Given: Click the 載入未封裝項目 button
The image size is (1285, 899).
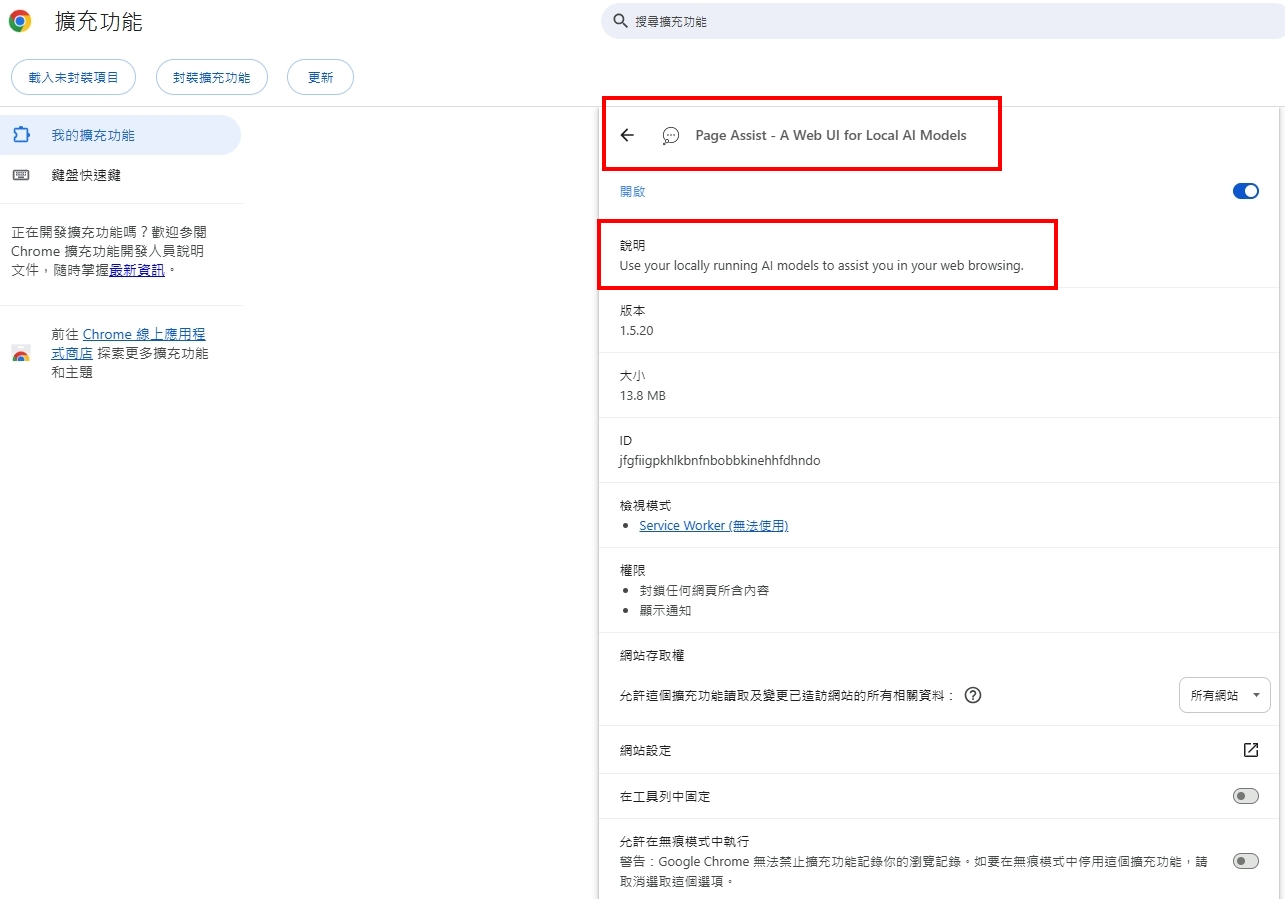Looking at the screenshot, I should pyautogui.click(x=73, y=77).
